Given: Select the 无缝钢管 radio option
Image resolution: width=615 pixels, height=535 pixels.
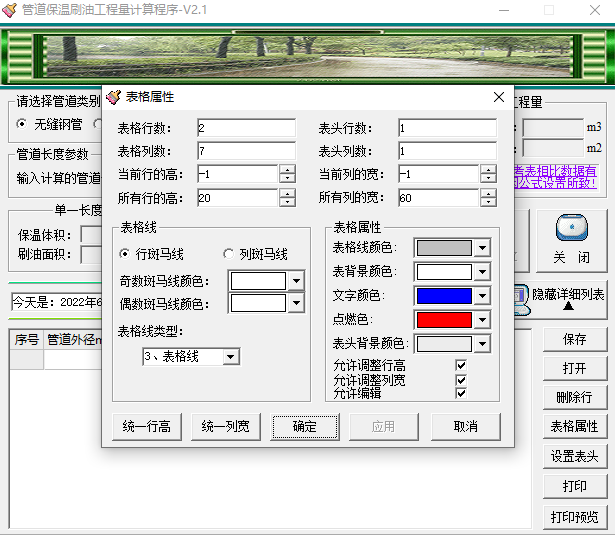Looking at the screenshot, I should point(22,124).
